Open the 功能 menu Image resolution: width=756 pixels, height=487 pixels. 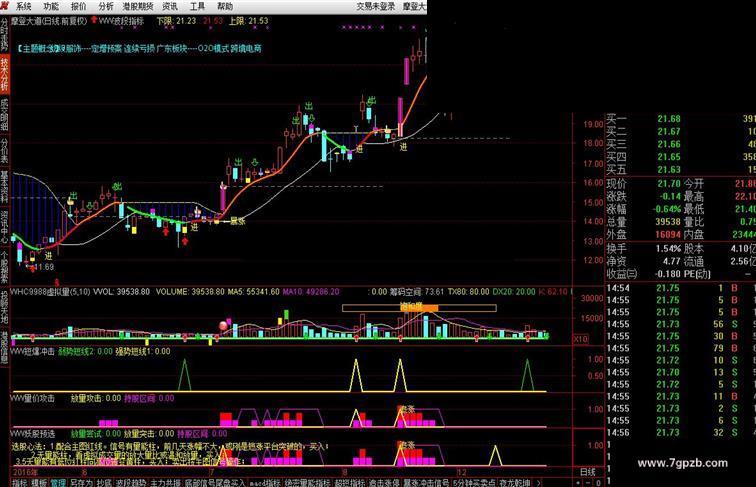coord(51,6)
